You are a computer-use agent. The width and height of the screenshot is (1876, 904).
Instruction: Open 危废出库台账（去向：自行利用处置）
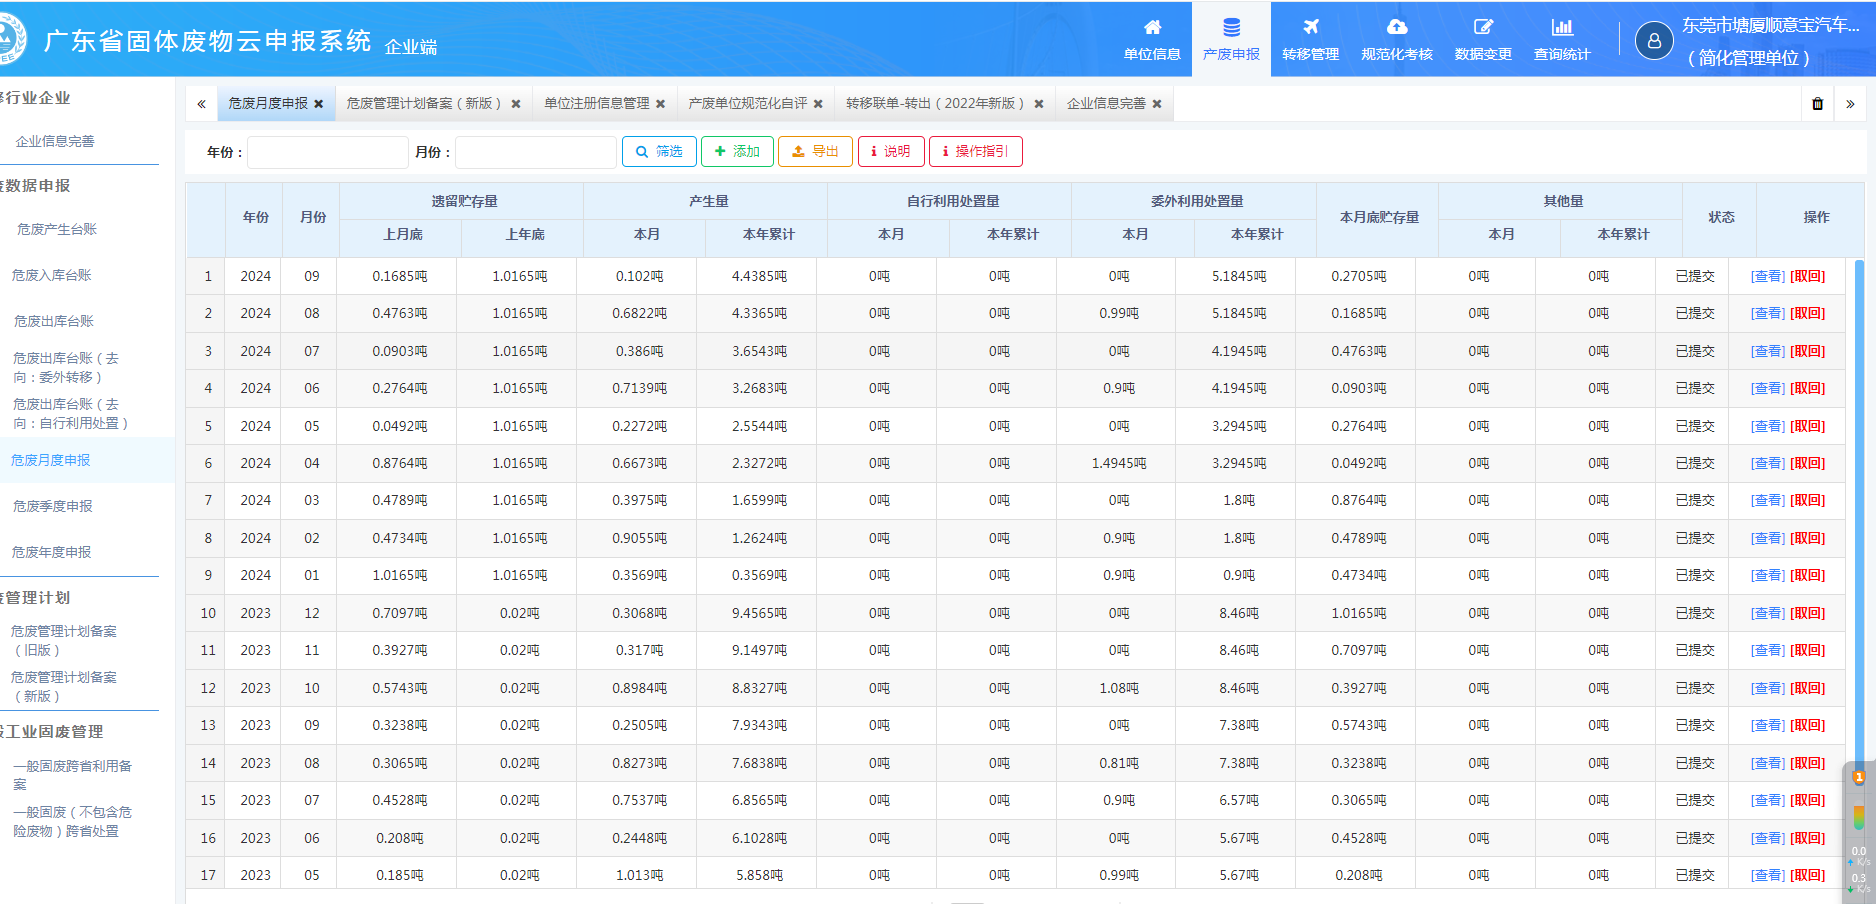click(70, 414)
